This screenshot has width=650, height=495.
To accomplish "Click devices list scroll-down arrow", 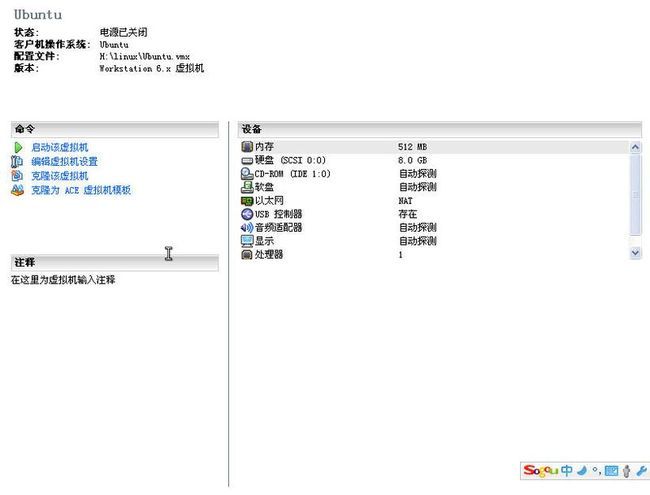I will tap(635, 252).
